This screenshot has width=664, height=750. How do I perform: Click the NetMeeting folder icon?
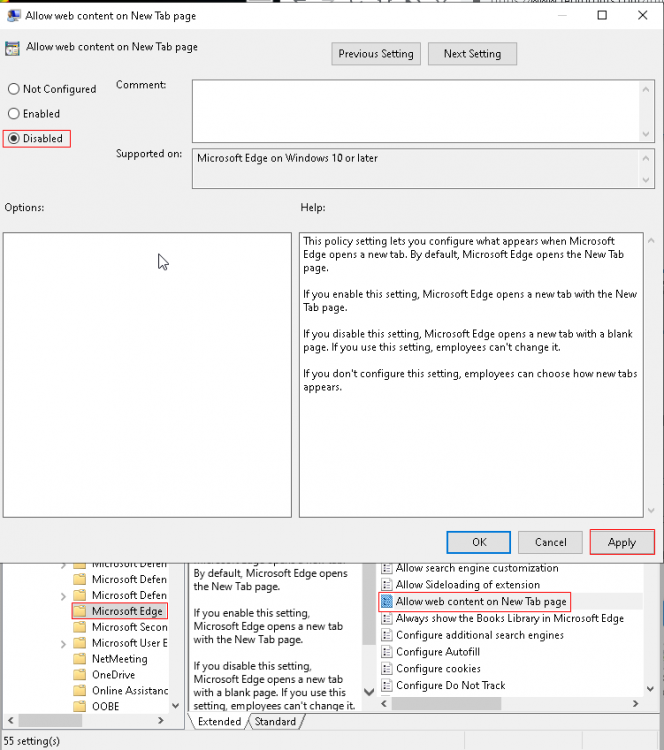(80, 659)
